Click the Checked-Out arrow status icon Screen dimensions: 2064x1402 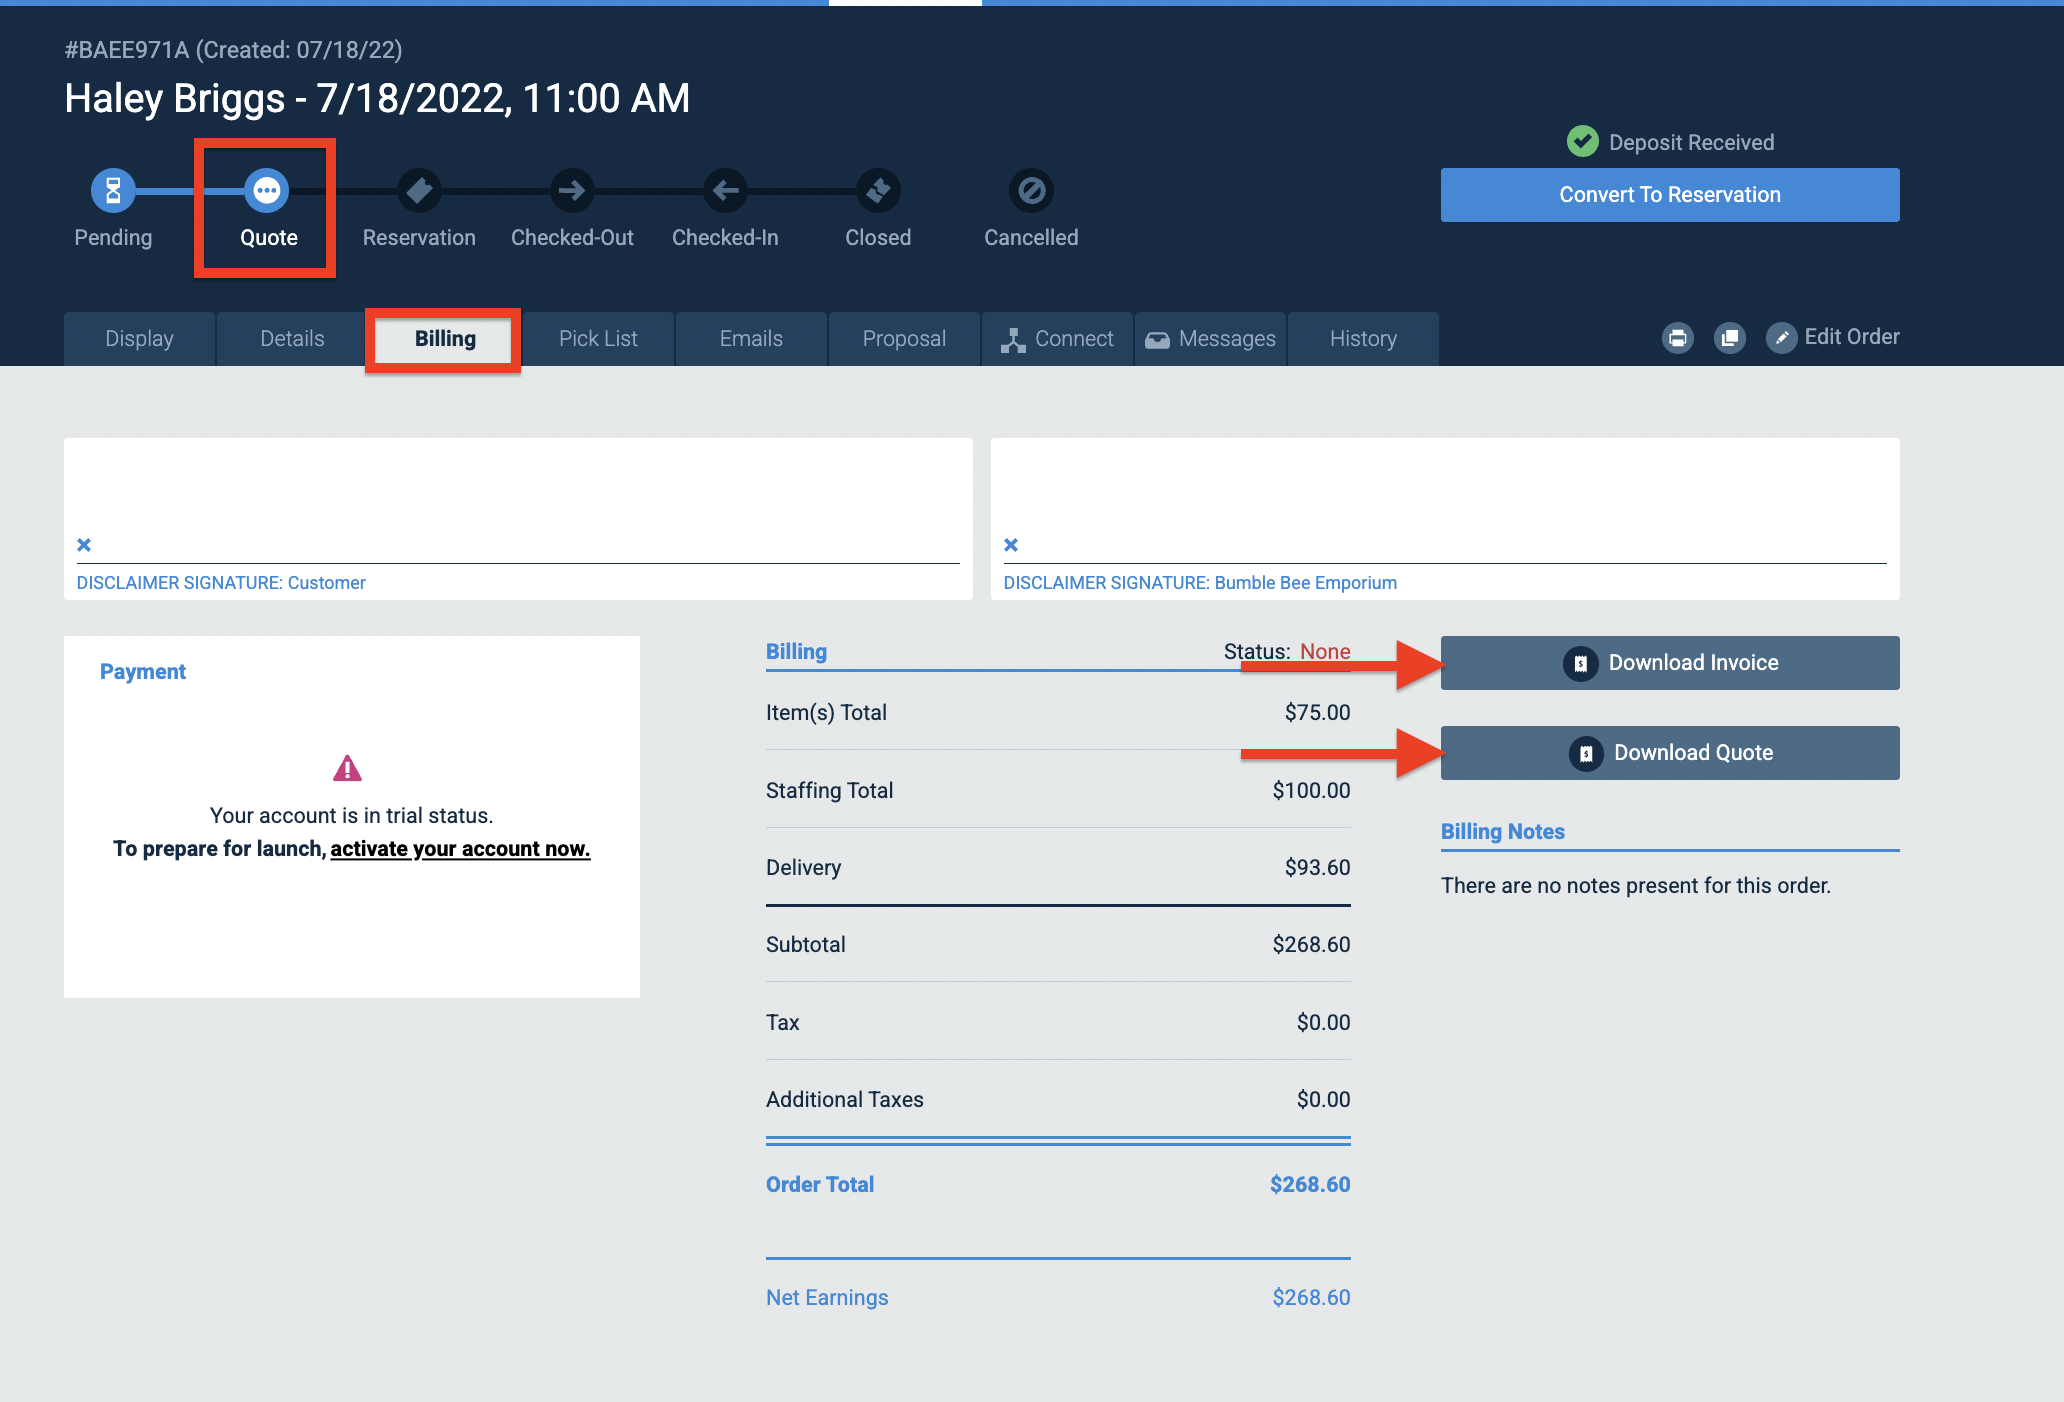pyautogui.click(x=571, y=190)
